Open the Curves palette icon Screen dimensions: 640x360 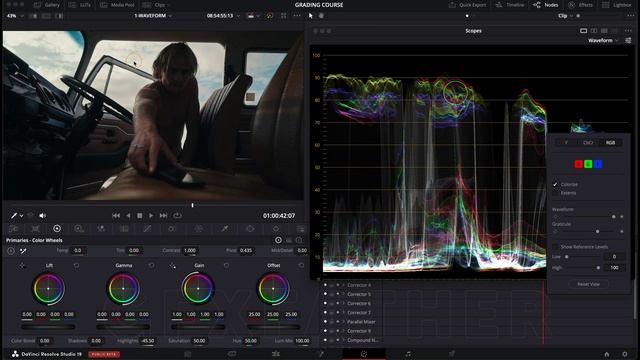click(147, 229)
